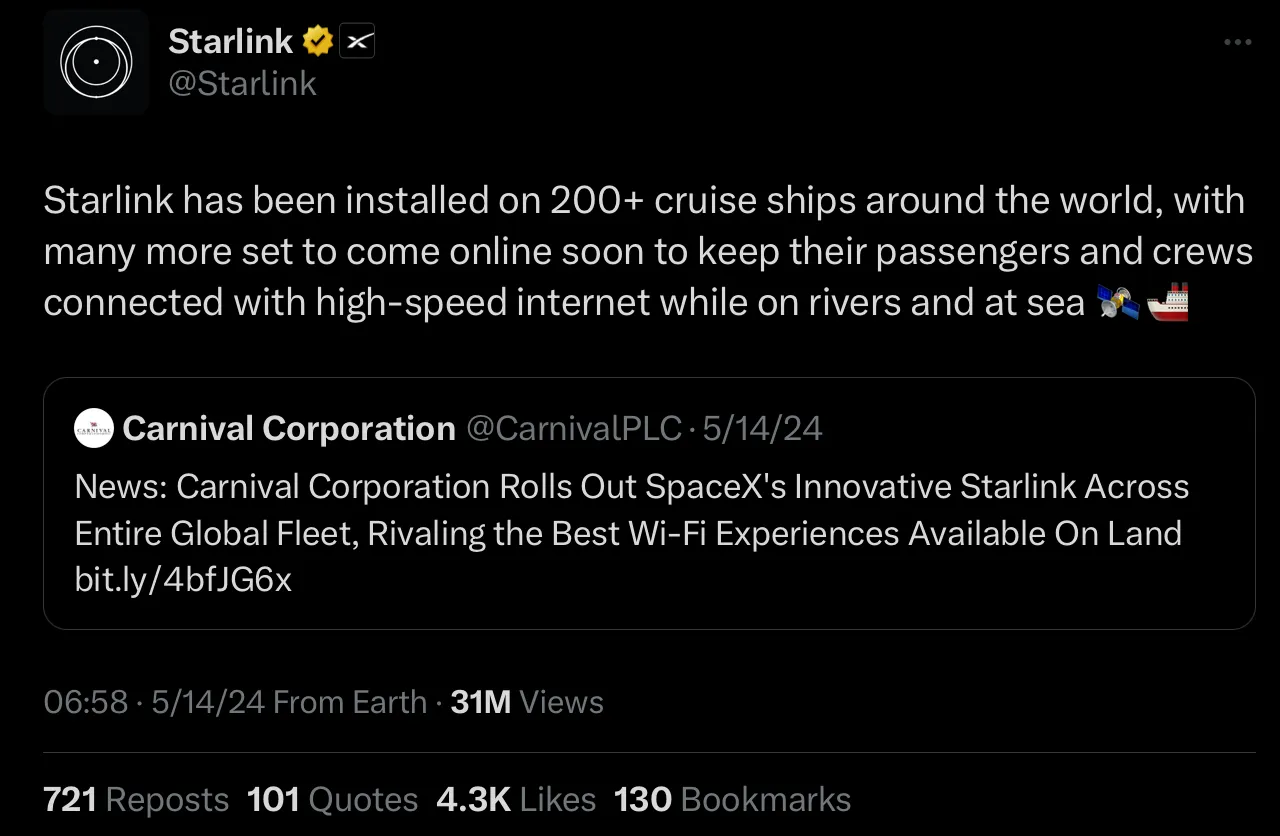This screenshot has height=836, width=1280.
Task: Click the @CarnivalPLC handle
Action: click(x=574, y=429)
